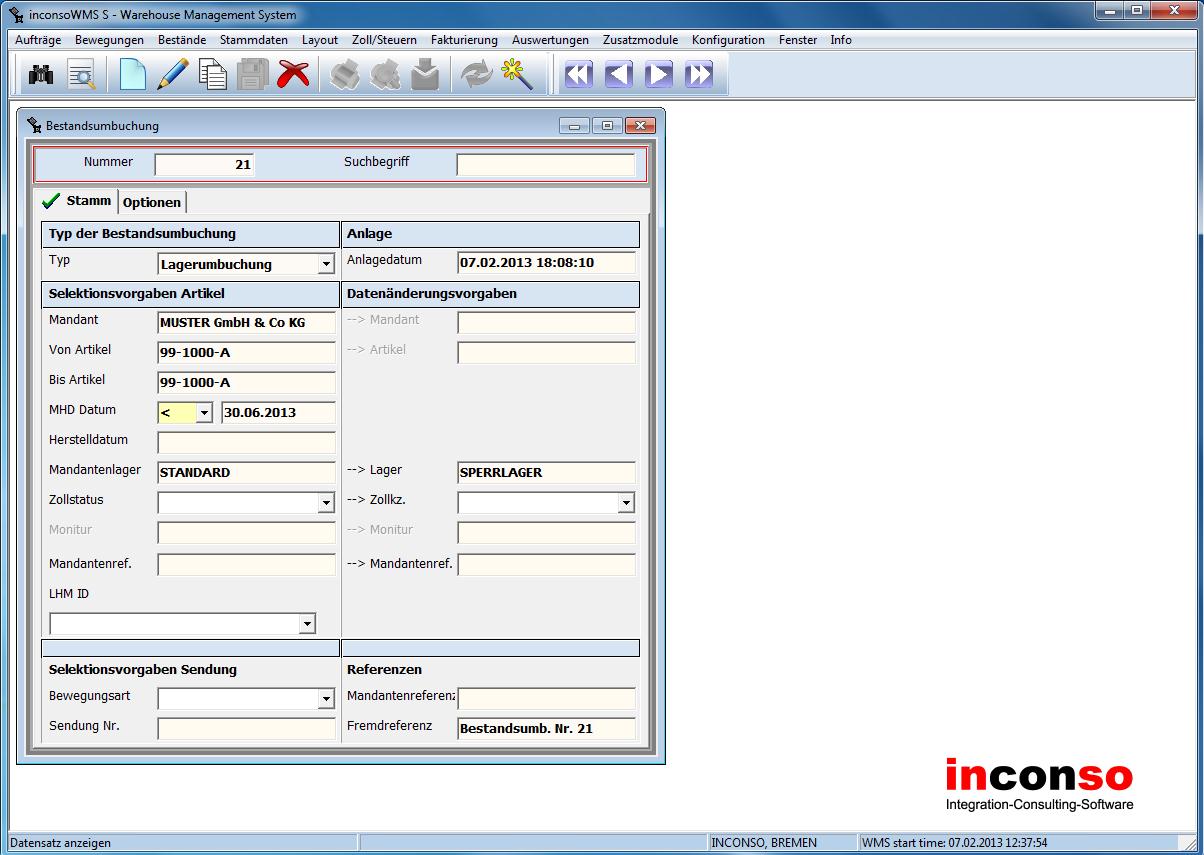The image size is (1204, 855).
Task: Click the Mandantenreferenz field under Referenzen
Action: point(547,698)
